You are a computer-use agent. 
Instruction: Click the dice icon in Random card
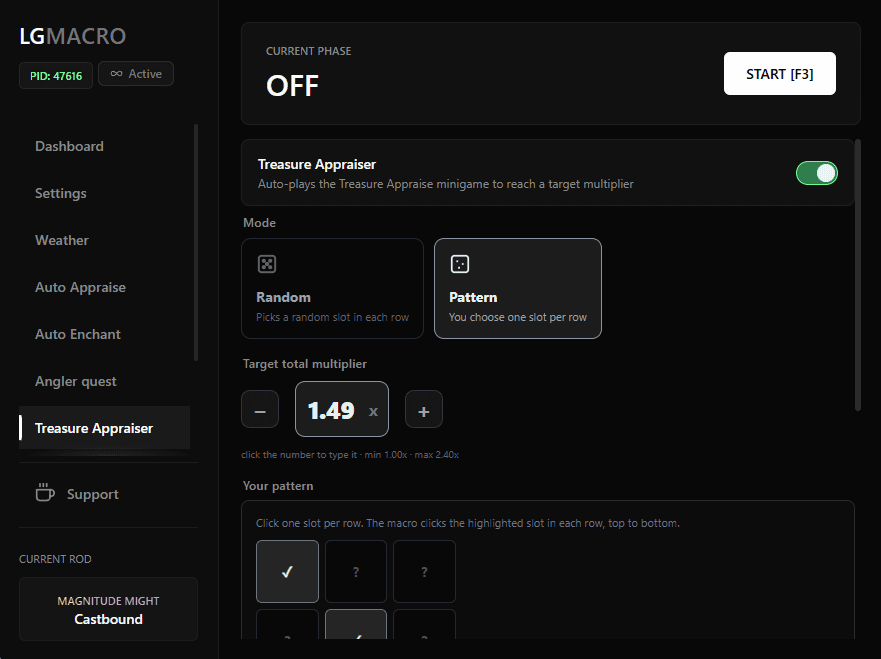[x=267, y=263]
